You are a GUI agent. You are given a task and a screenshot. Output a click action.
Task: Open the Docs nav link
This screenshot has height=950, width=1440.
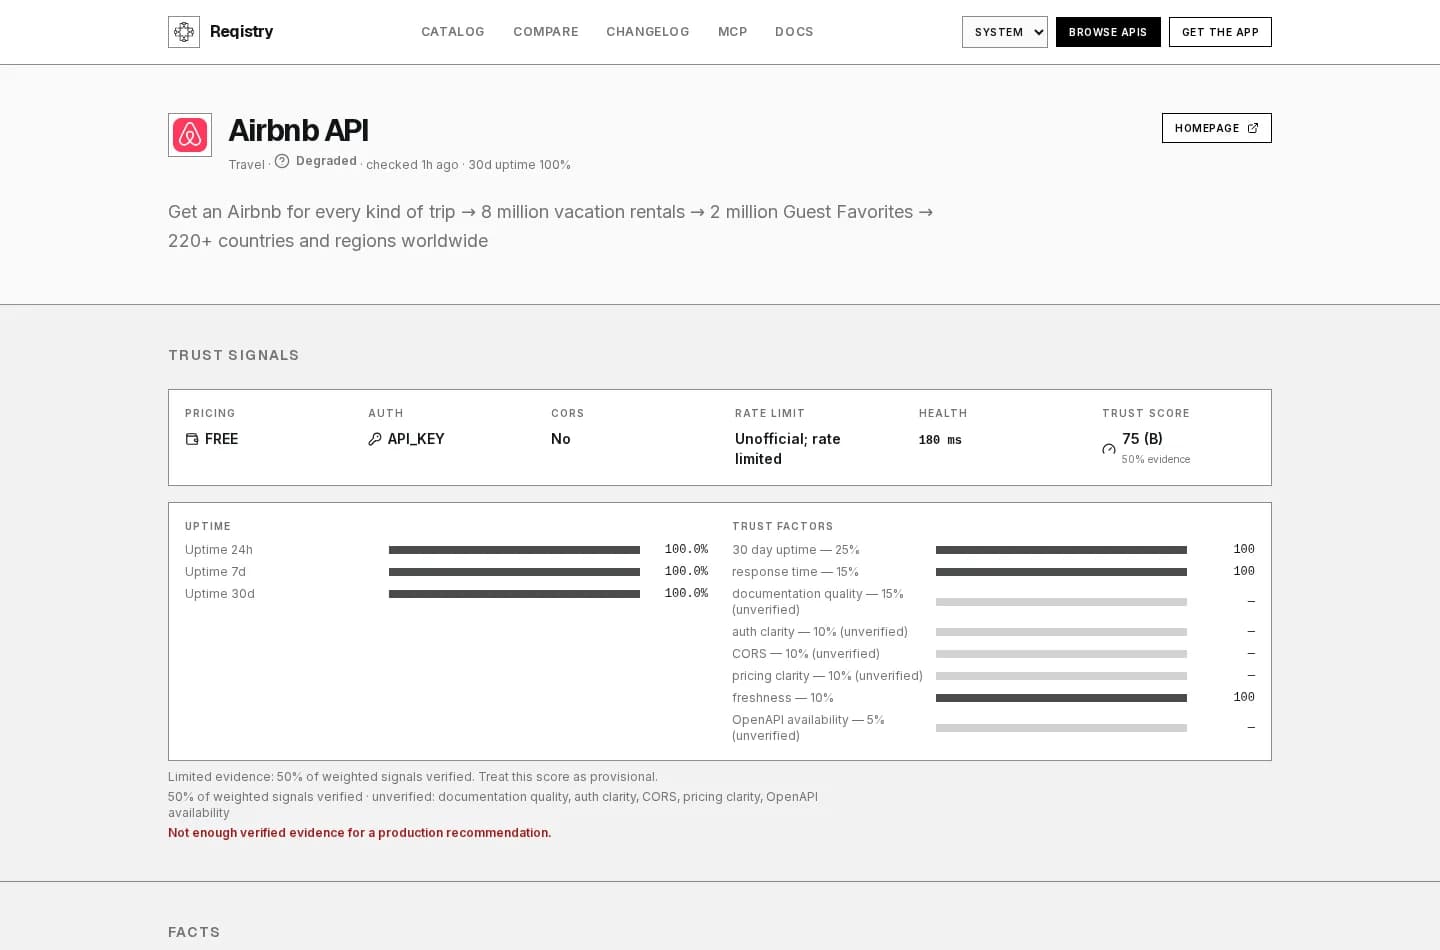(x=794, y=32)
